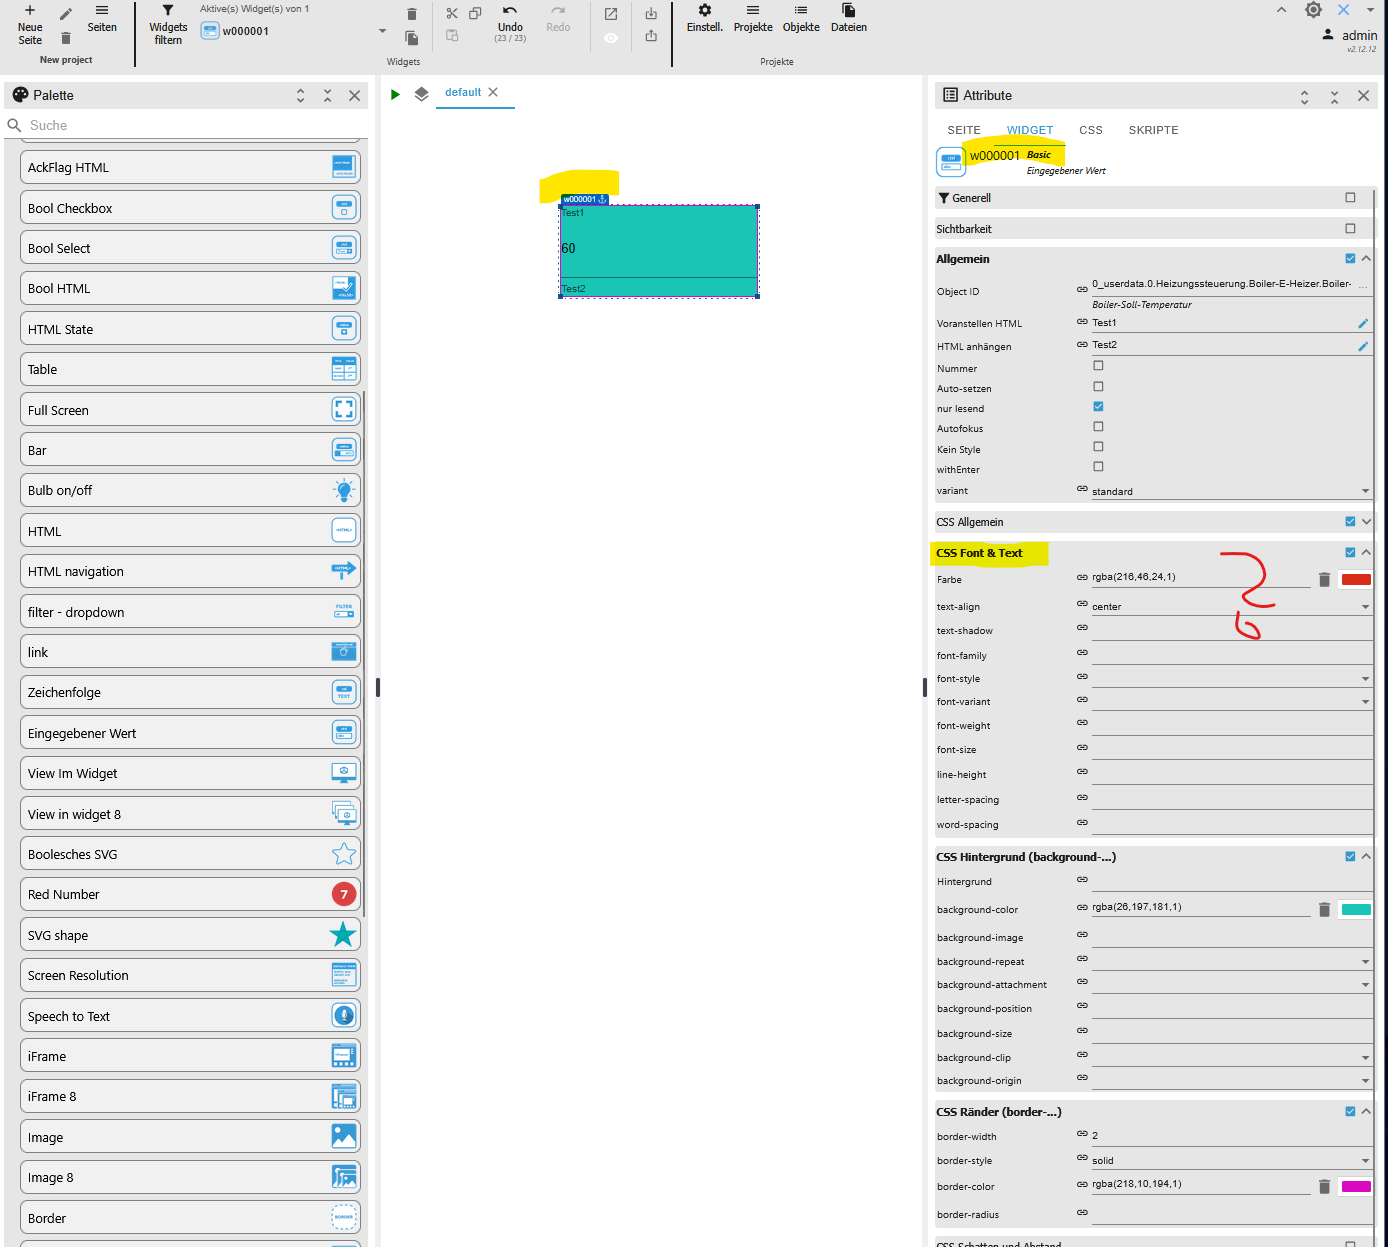
Task: Edit Voranstellen HTML with pencil icon
Action: [x=1362, y=324]
